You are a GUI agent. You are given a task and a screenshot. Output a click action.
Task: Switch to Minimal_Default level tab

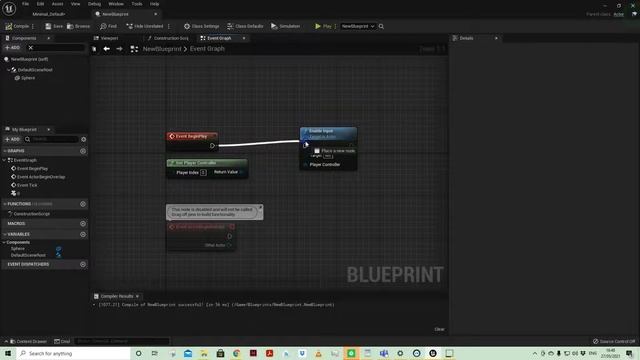coord(49,14)
